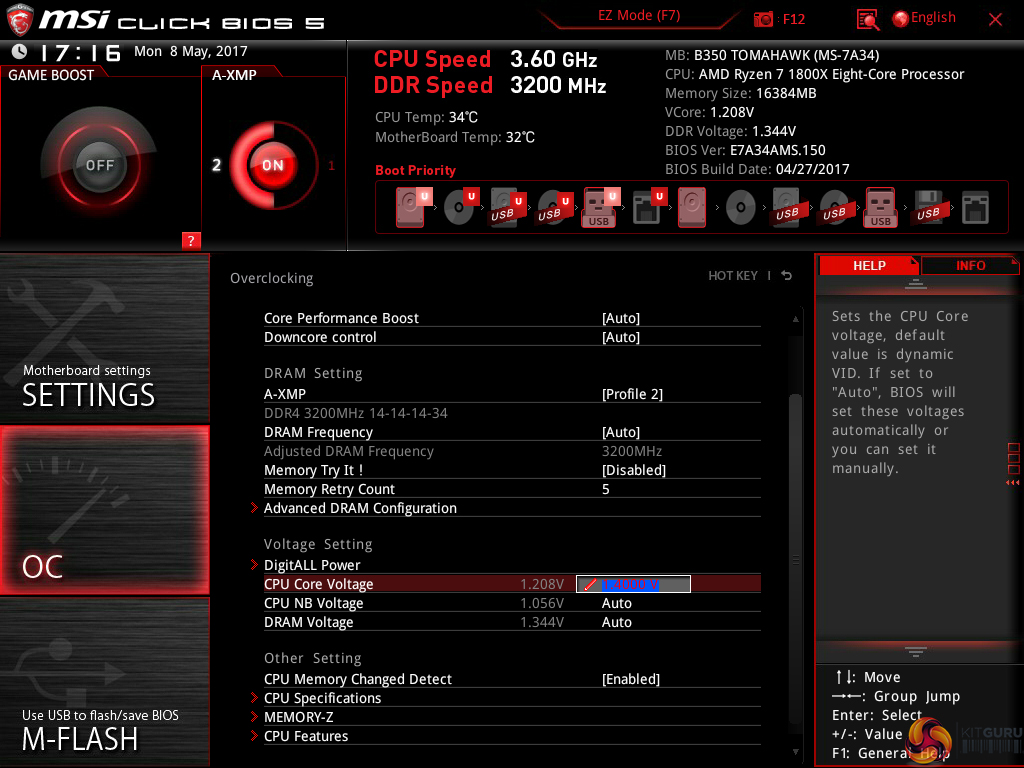The height and width of the screenshot is (768, 1024).
Task: Select CPU NB Voltage Auto value
Action: click(616, 603)
